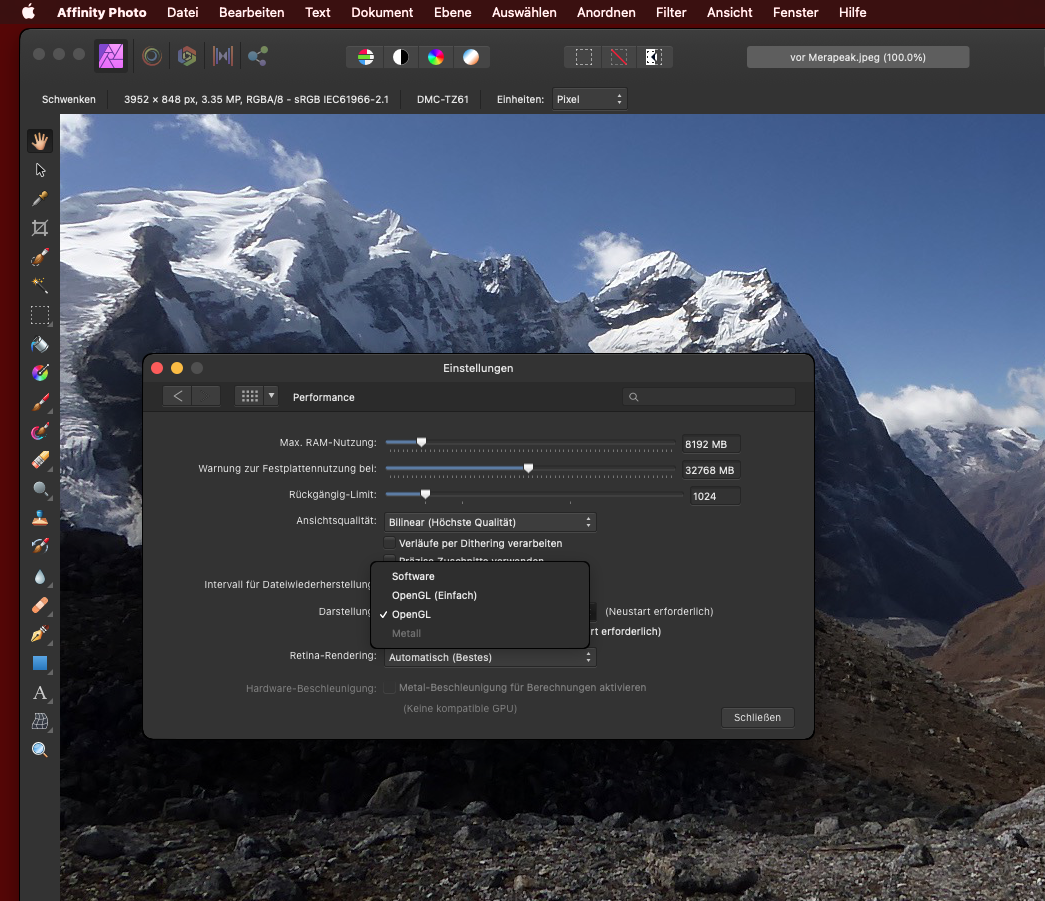The height and width of the screenshot is (901, 1045).
Task: Click Select All marquee toolbar icon
Action: 584,57
